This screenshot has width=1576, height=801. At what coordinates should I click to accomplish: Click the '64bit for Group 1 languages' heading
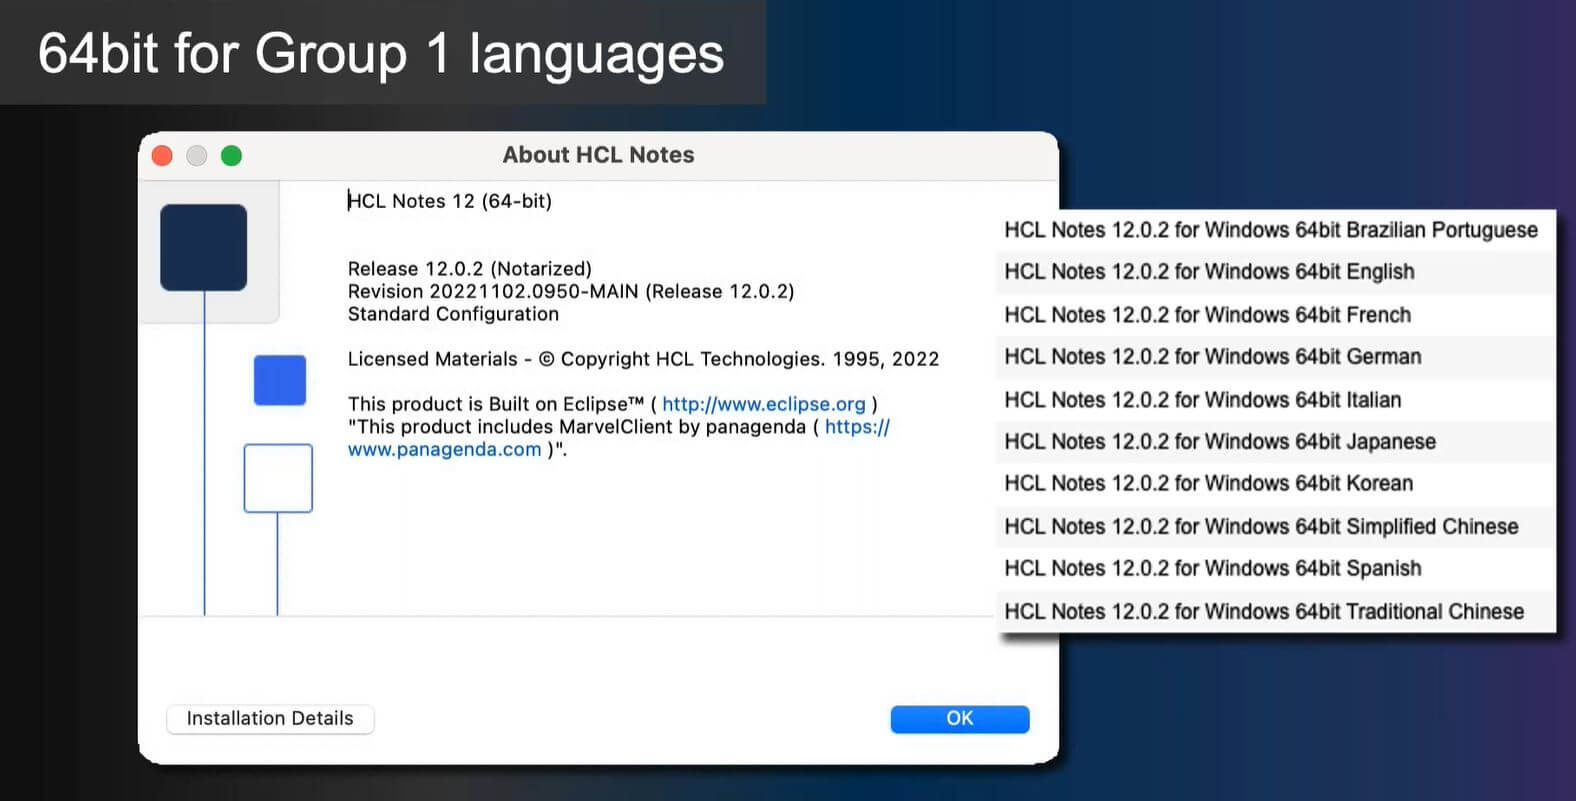[x=381, y=53]
